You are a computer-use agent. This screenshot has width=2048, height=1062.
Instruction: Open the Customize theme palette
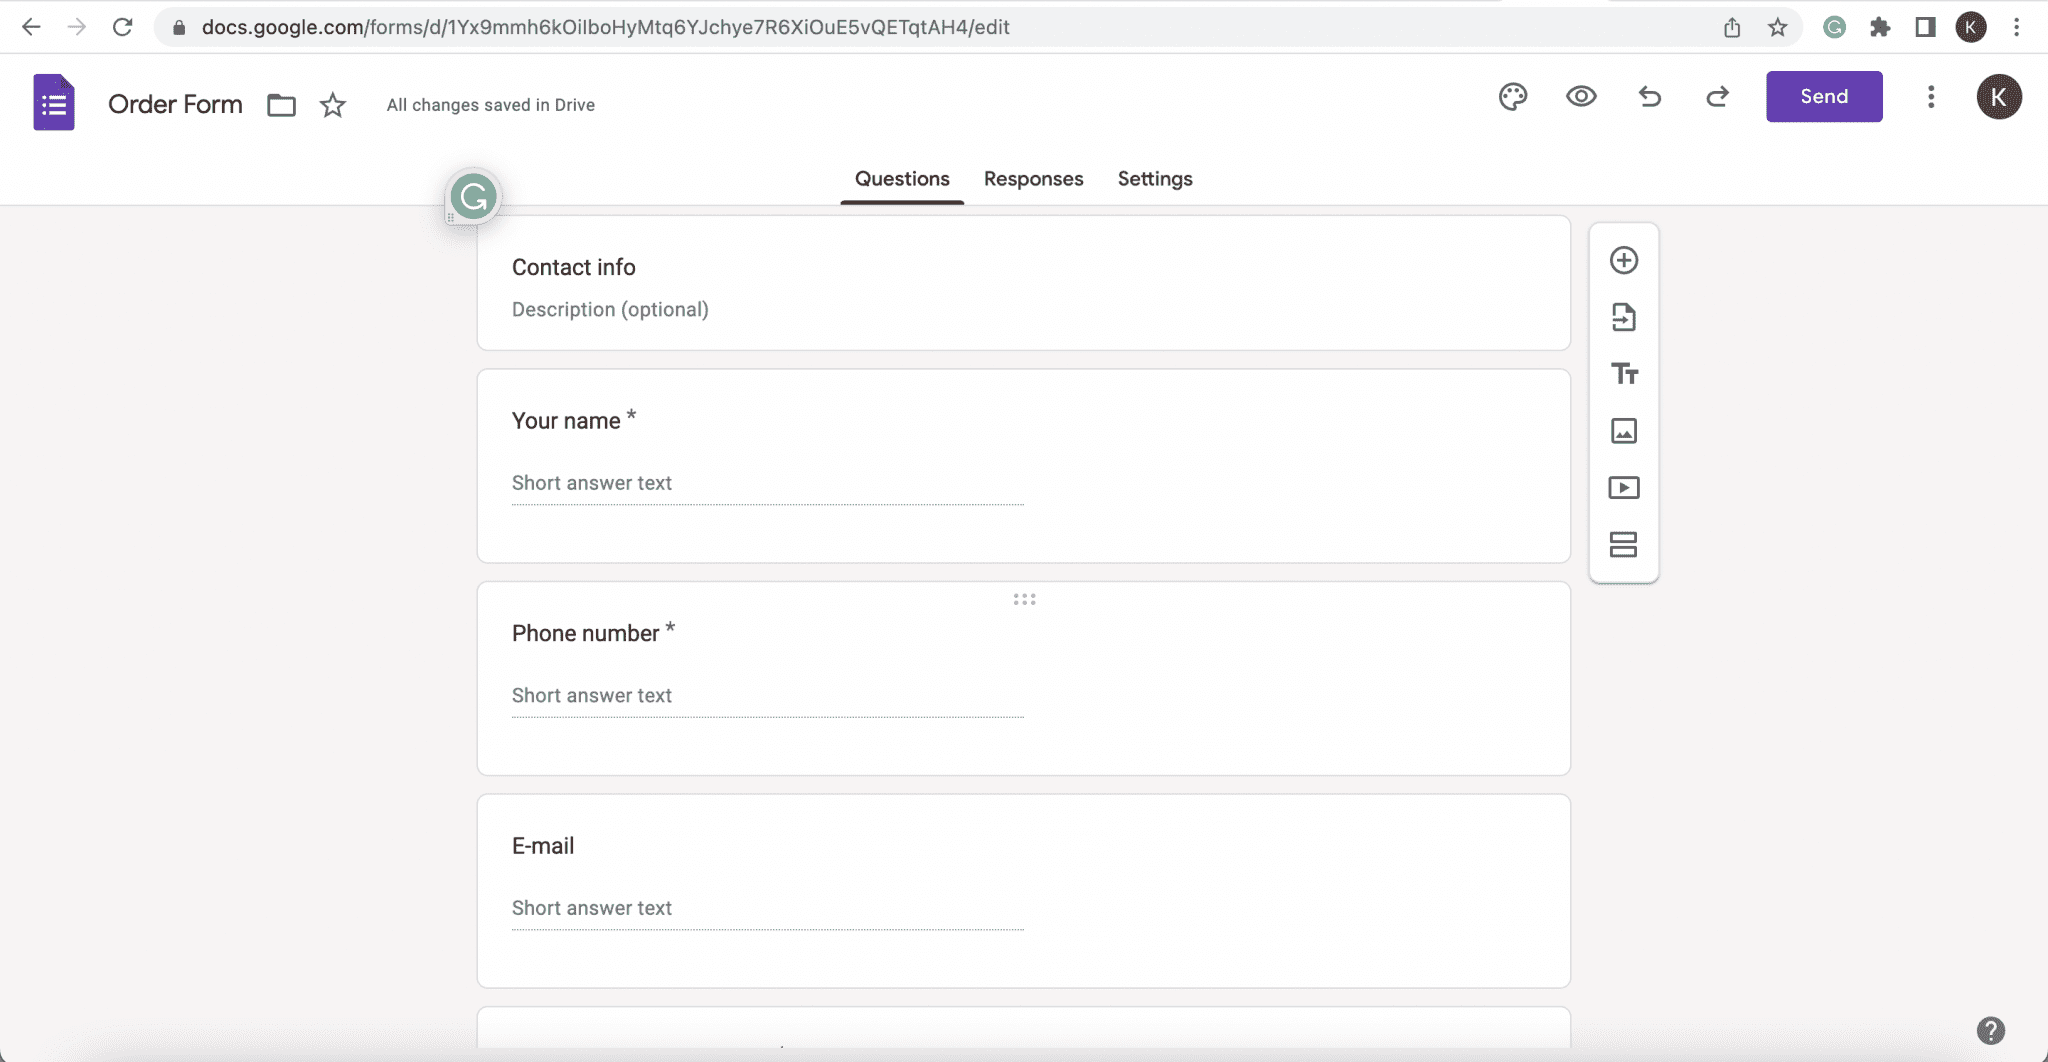pos(1513,97)
